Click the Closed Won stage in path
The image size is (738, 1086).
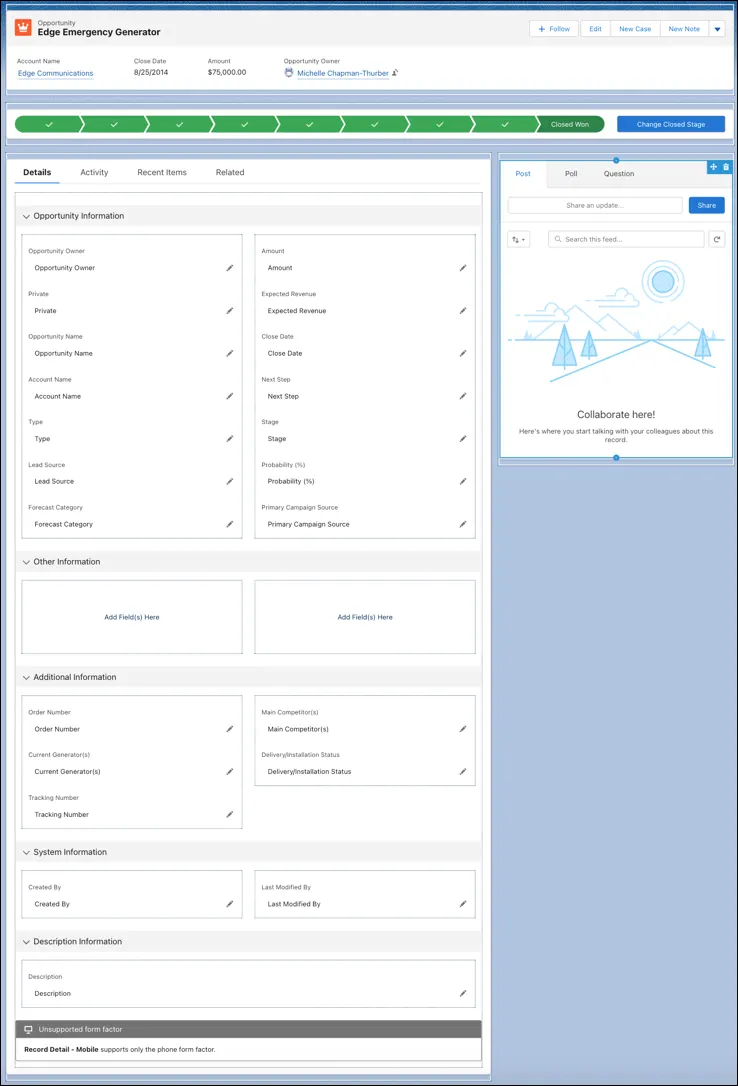tap(570, 125)
